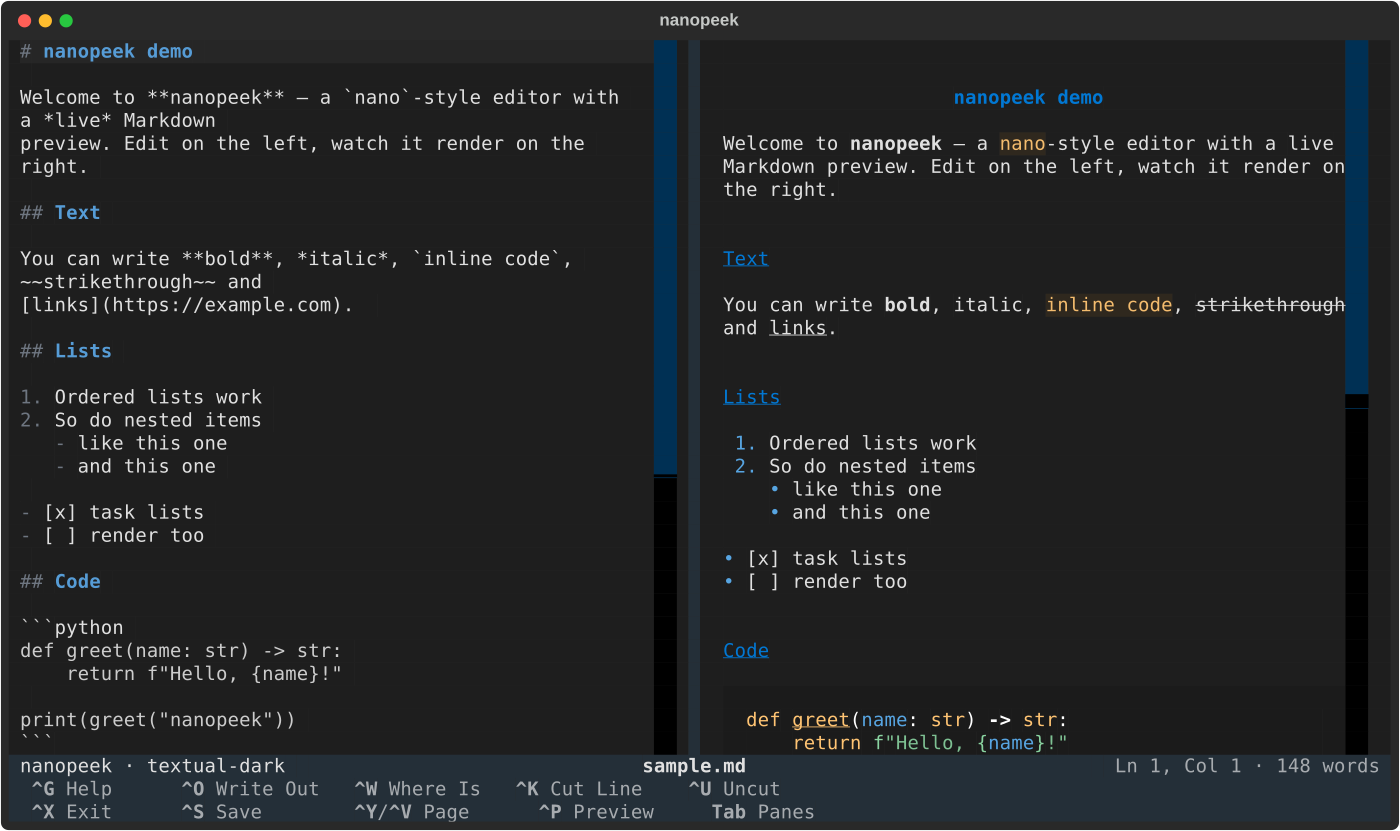Click '[ ] render too' line in editor

[x=112, y=535]
